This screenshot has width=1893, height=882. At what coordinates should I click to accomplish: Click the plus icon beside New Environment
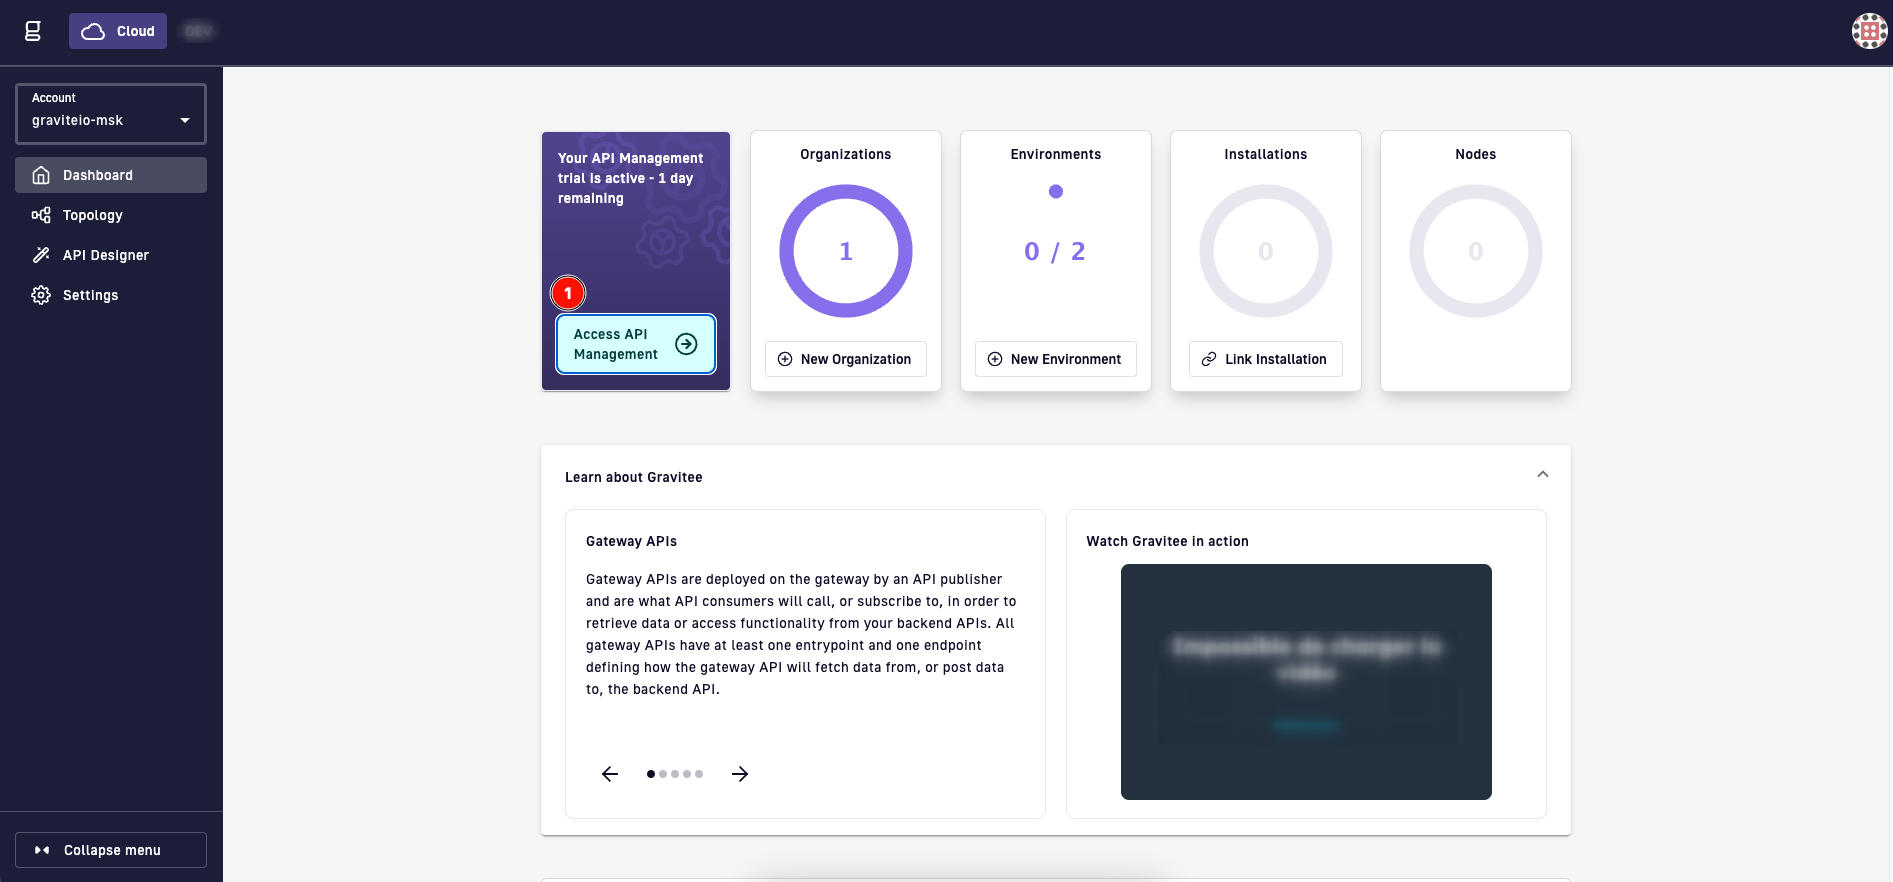point(995,359)
